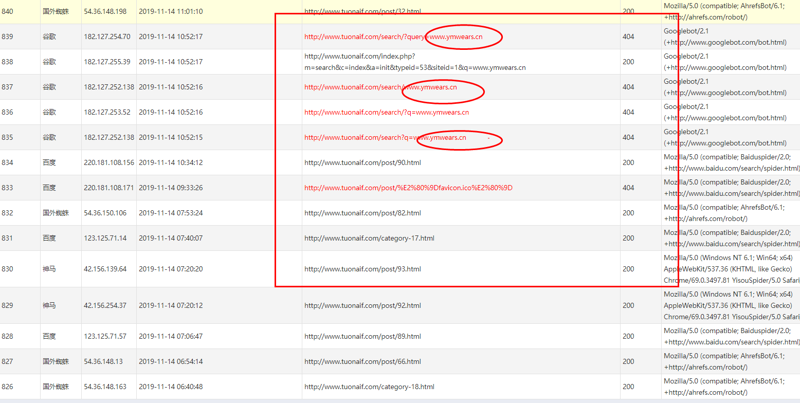The height and width of the screenshot is (403, 800).
Task: Select IP address 123.125.71.14
Action: 103,238
